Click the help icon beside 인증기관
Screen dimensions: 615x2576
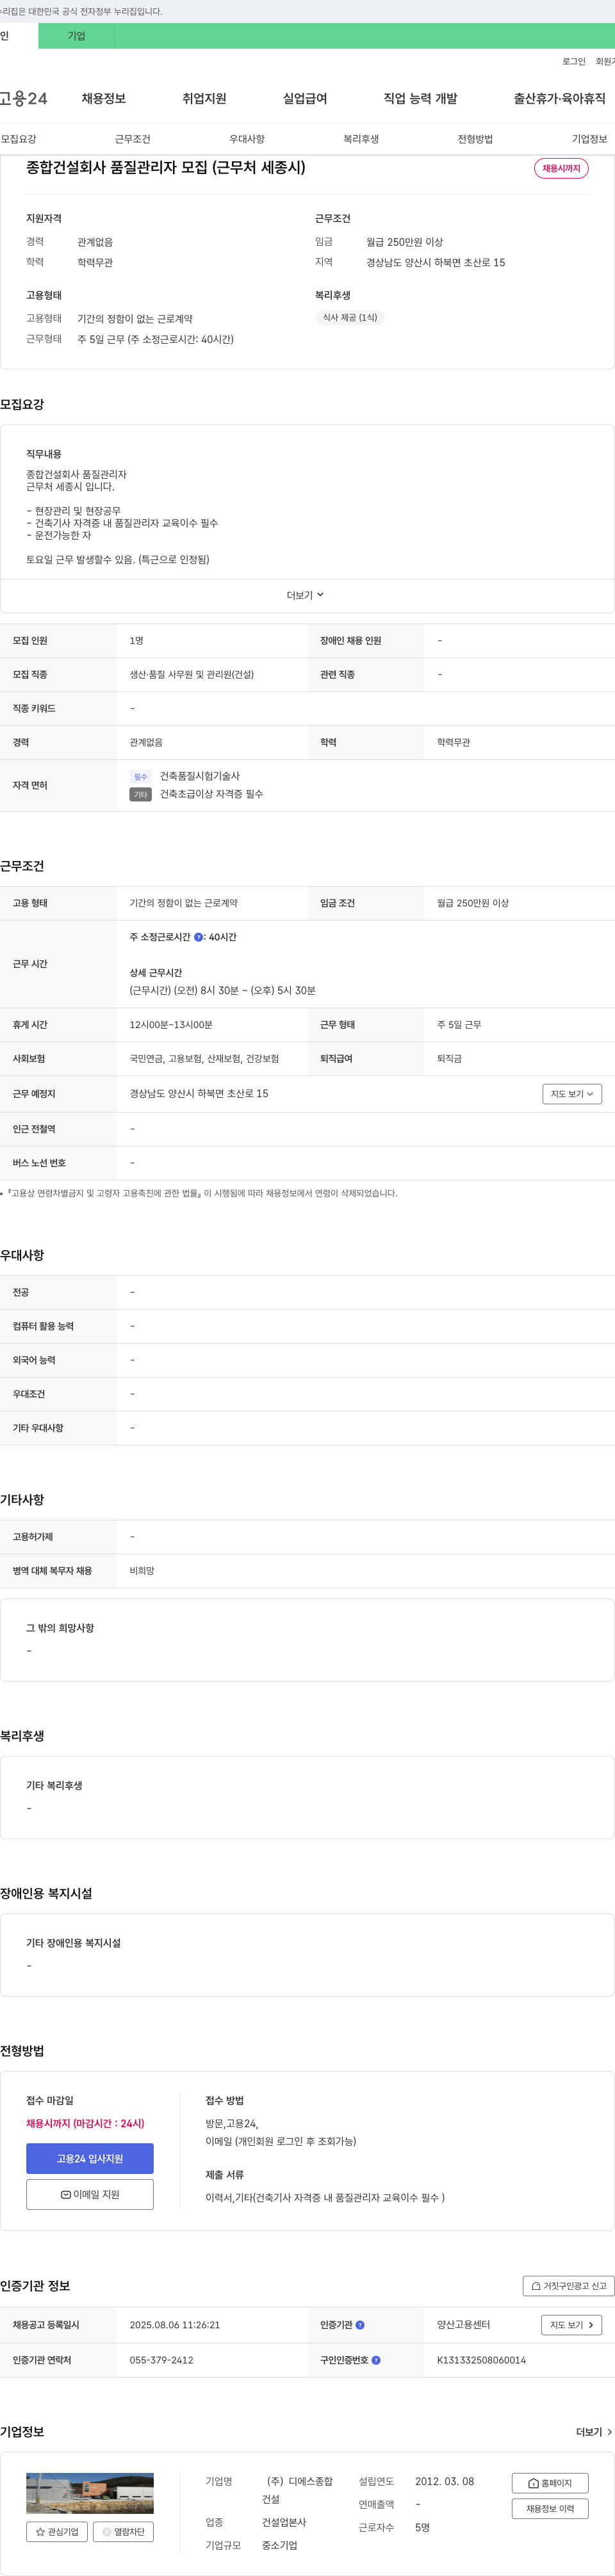pyautogui.click(x=360, y=2325)
